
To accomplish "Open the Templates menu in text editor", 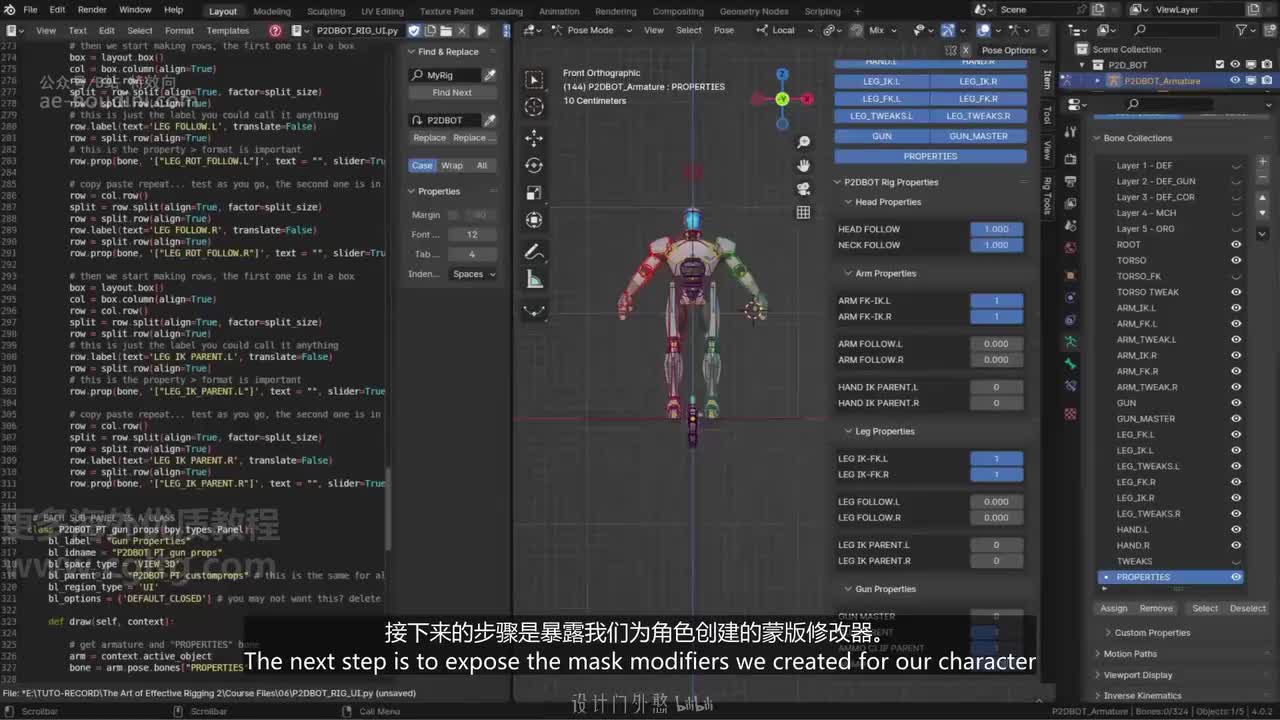I will (x=228, y=31).
